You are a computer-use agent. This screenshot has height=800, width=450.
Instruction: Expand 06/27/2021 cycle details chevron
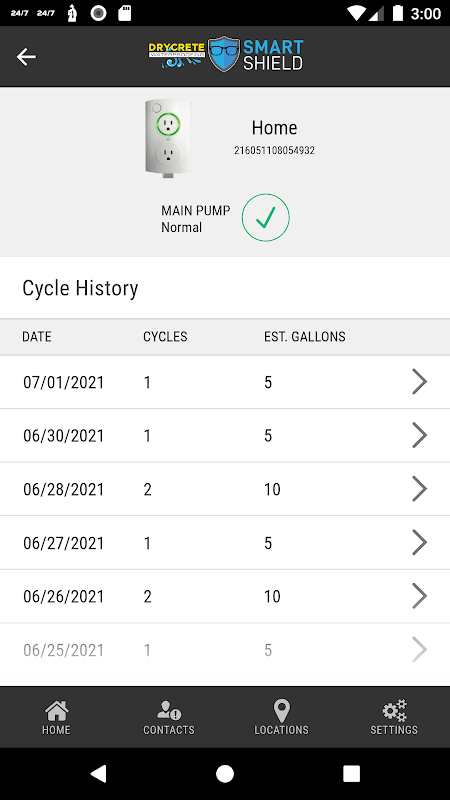point(419,542)
